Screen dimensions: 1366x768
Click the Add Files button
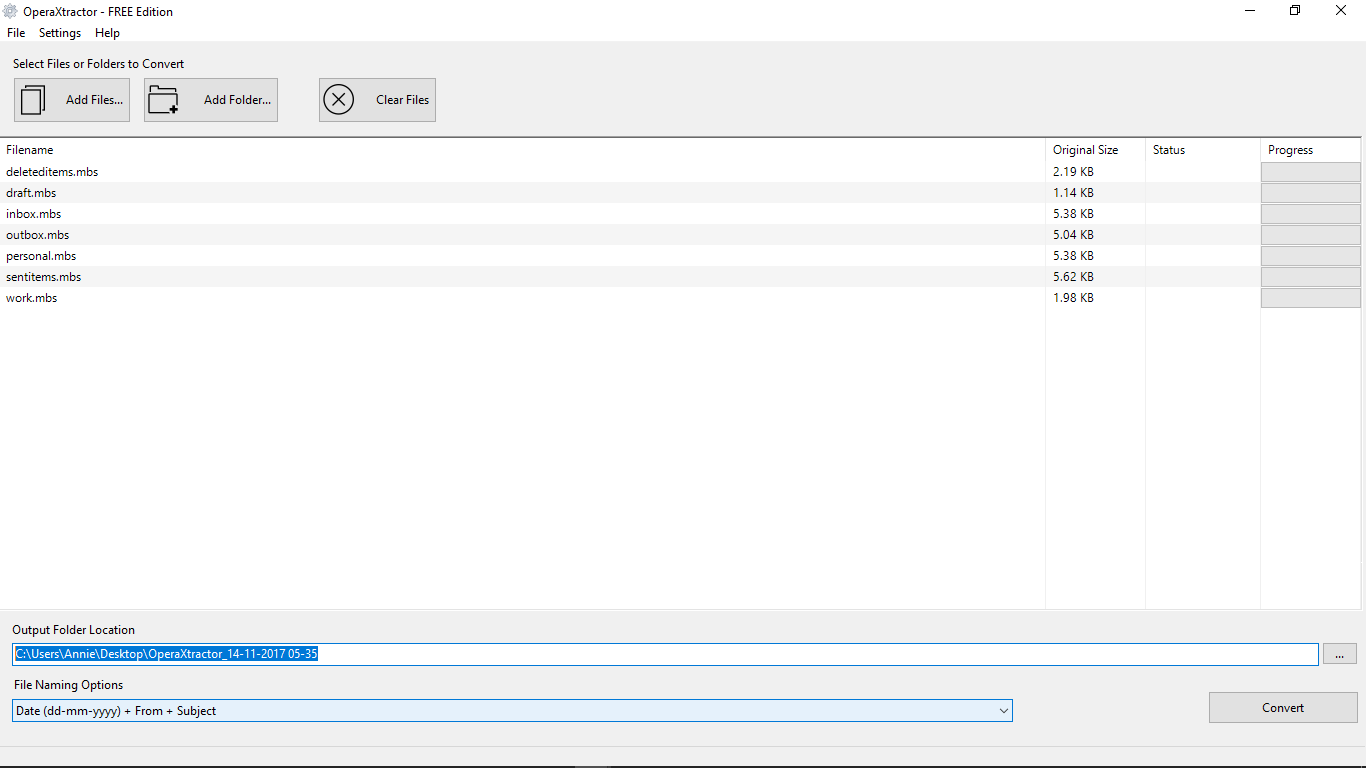pyautogui.click(x=72, y=100)
